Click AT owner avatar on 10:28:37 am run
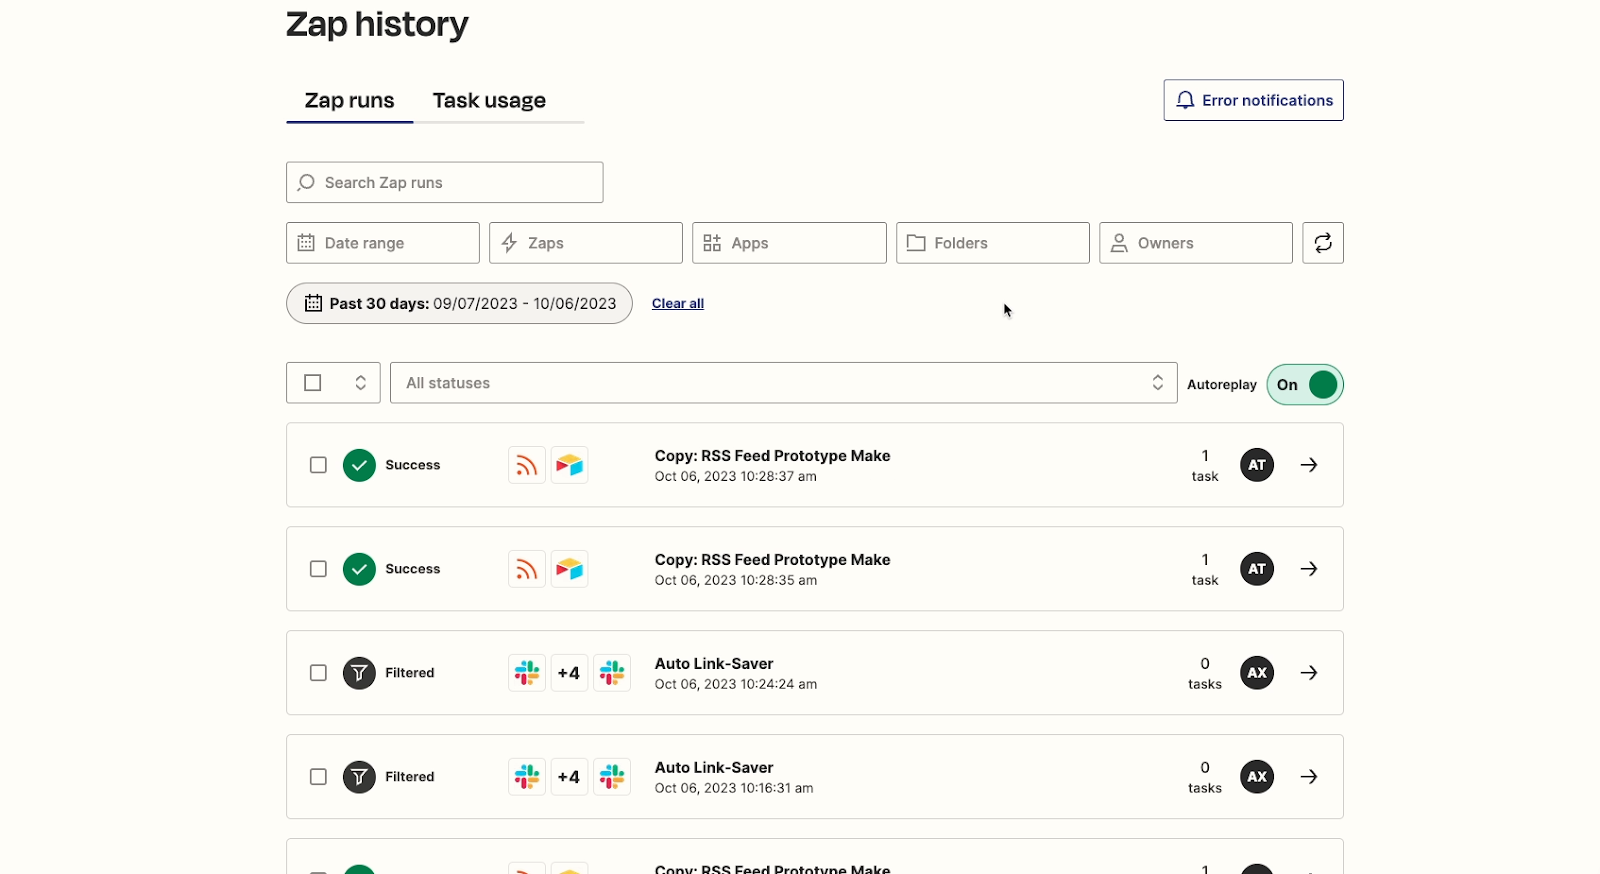This screenshot has height=874, width=1600. 1257,465
